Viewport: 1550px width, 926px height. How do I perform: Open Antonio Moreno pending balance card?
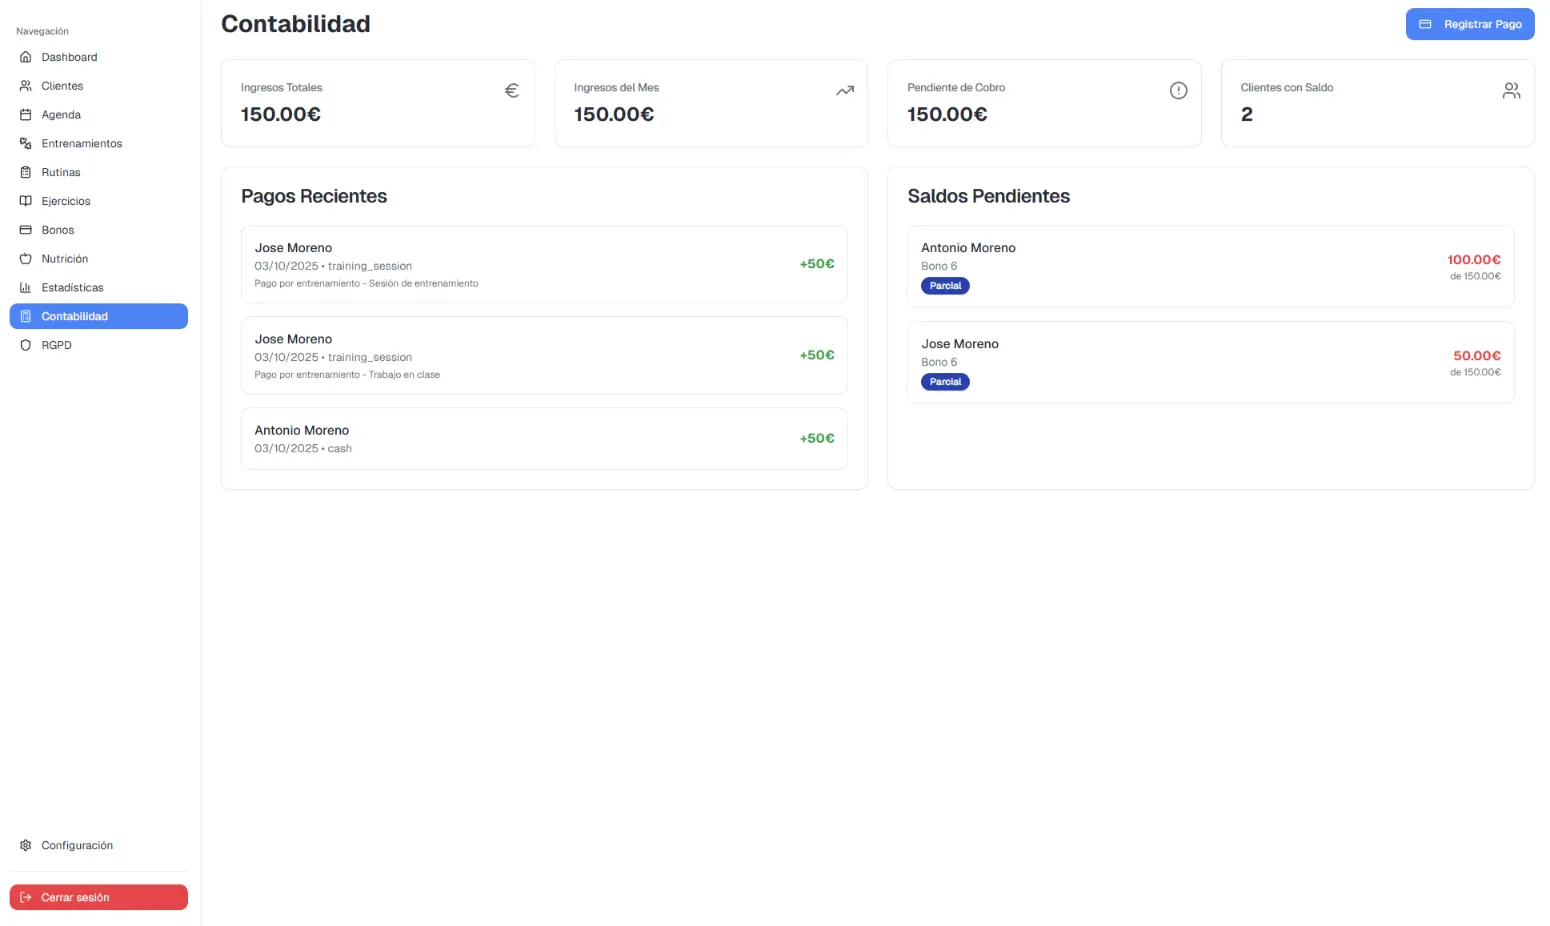click(x=1211, y=266)
